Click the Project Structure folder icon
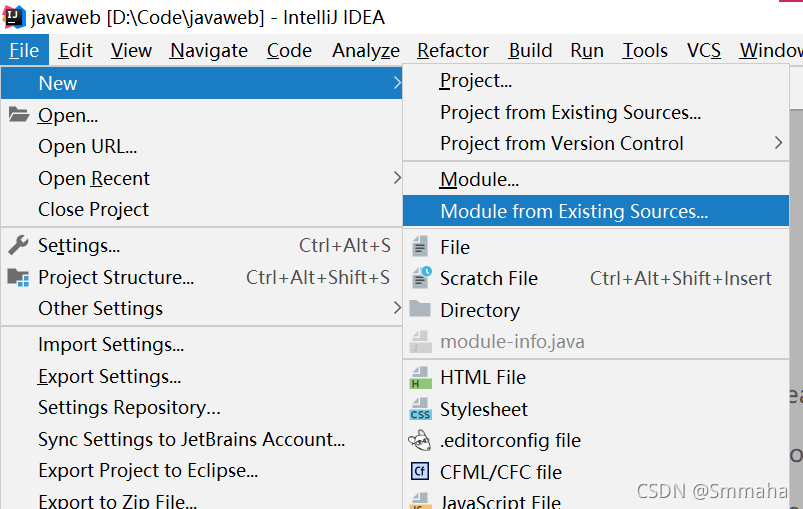This screenshot has height=509, width=803. coord(18,277)
